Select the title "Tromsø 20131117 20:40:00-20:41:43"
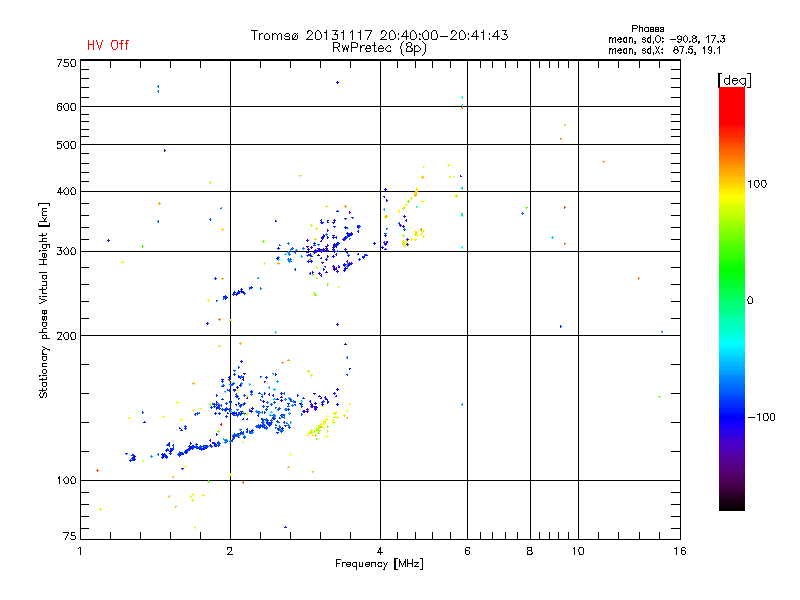The image size is (800, 600). click(379, 35)
